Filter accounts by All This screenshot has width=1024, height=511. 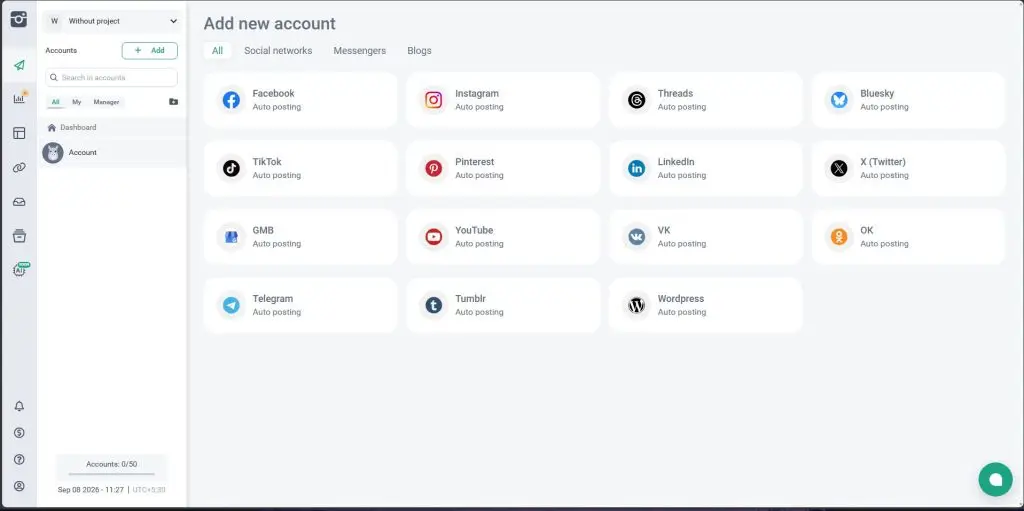point(56,102)
